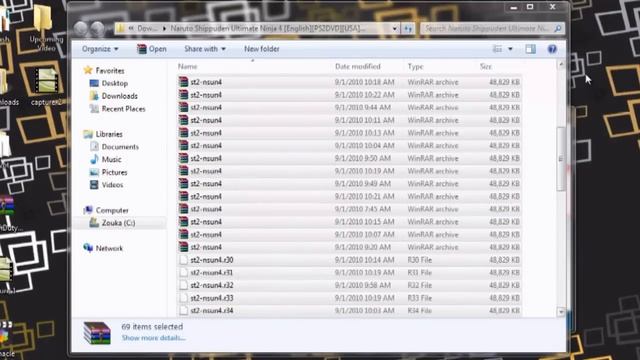The height and width of the screenshot is (360, 640).
Task: Sort by the Size column header
Action: pos(486,67)
